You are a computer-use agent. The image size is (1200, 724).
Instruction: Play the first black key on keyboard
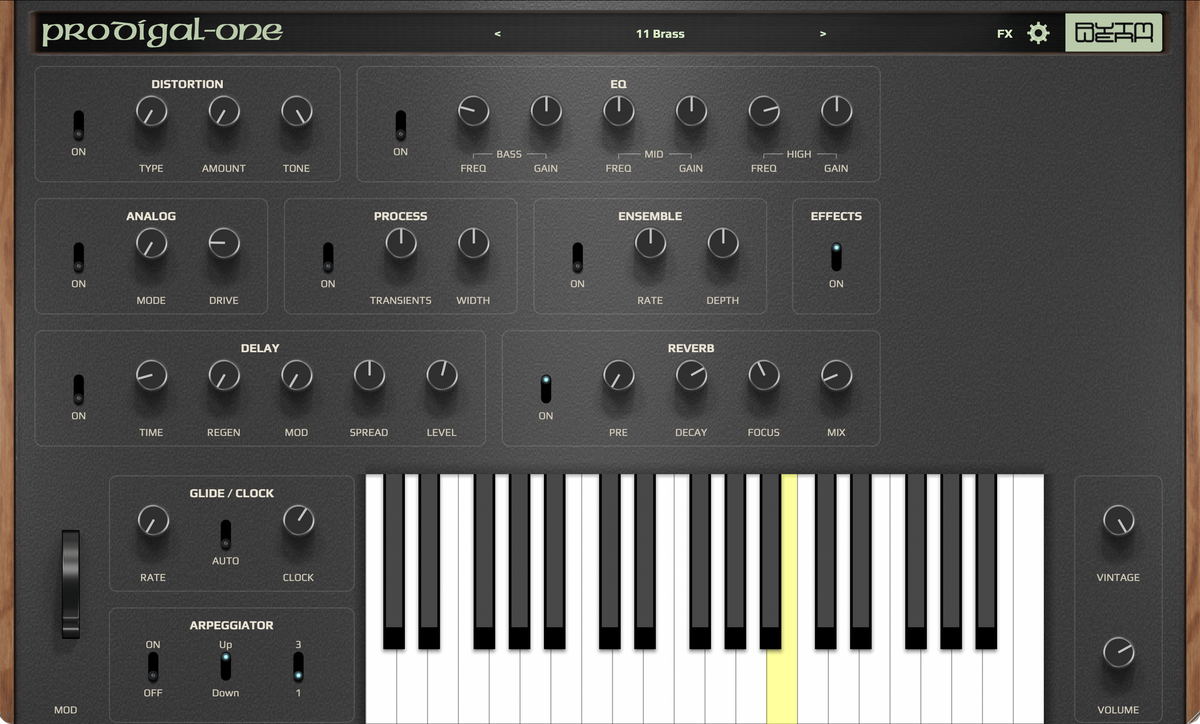[394, 561]
